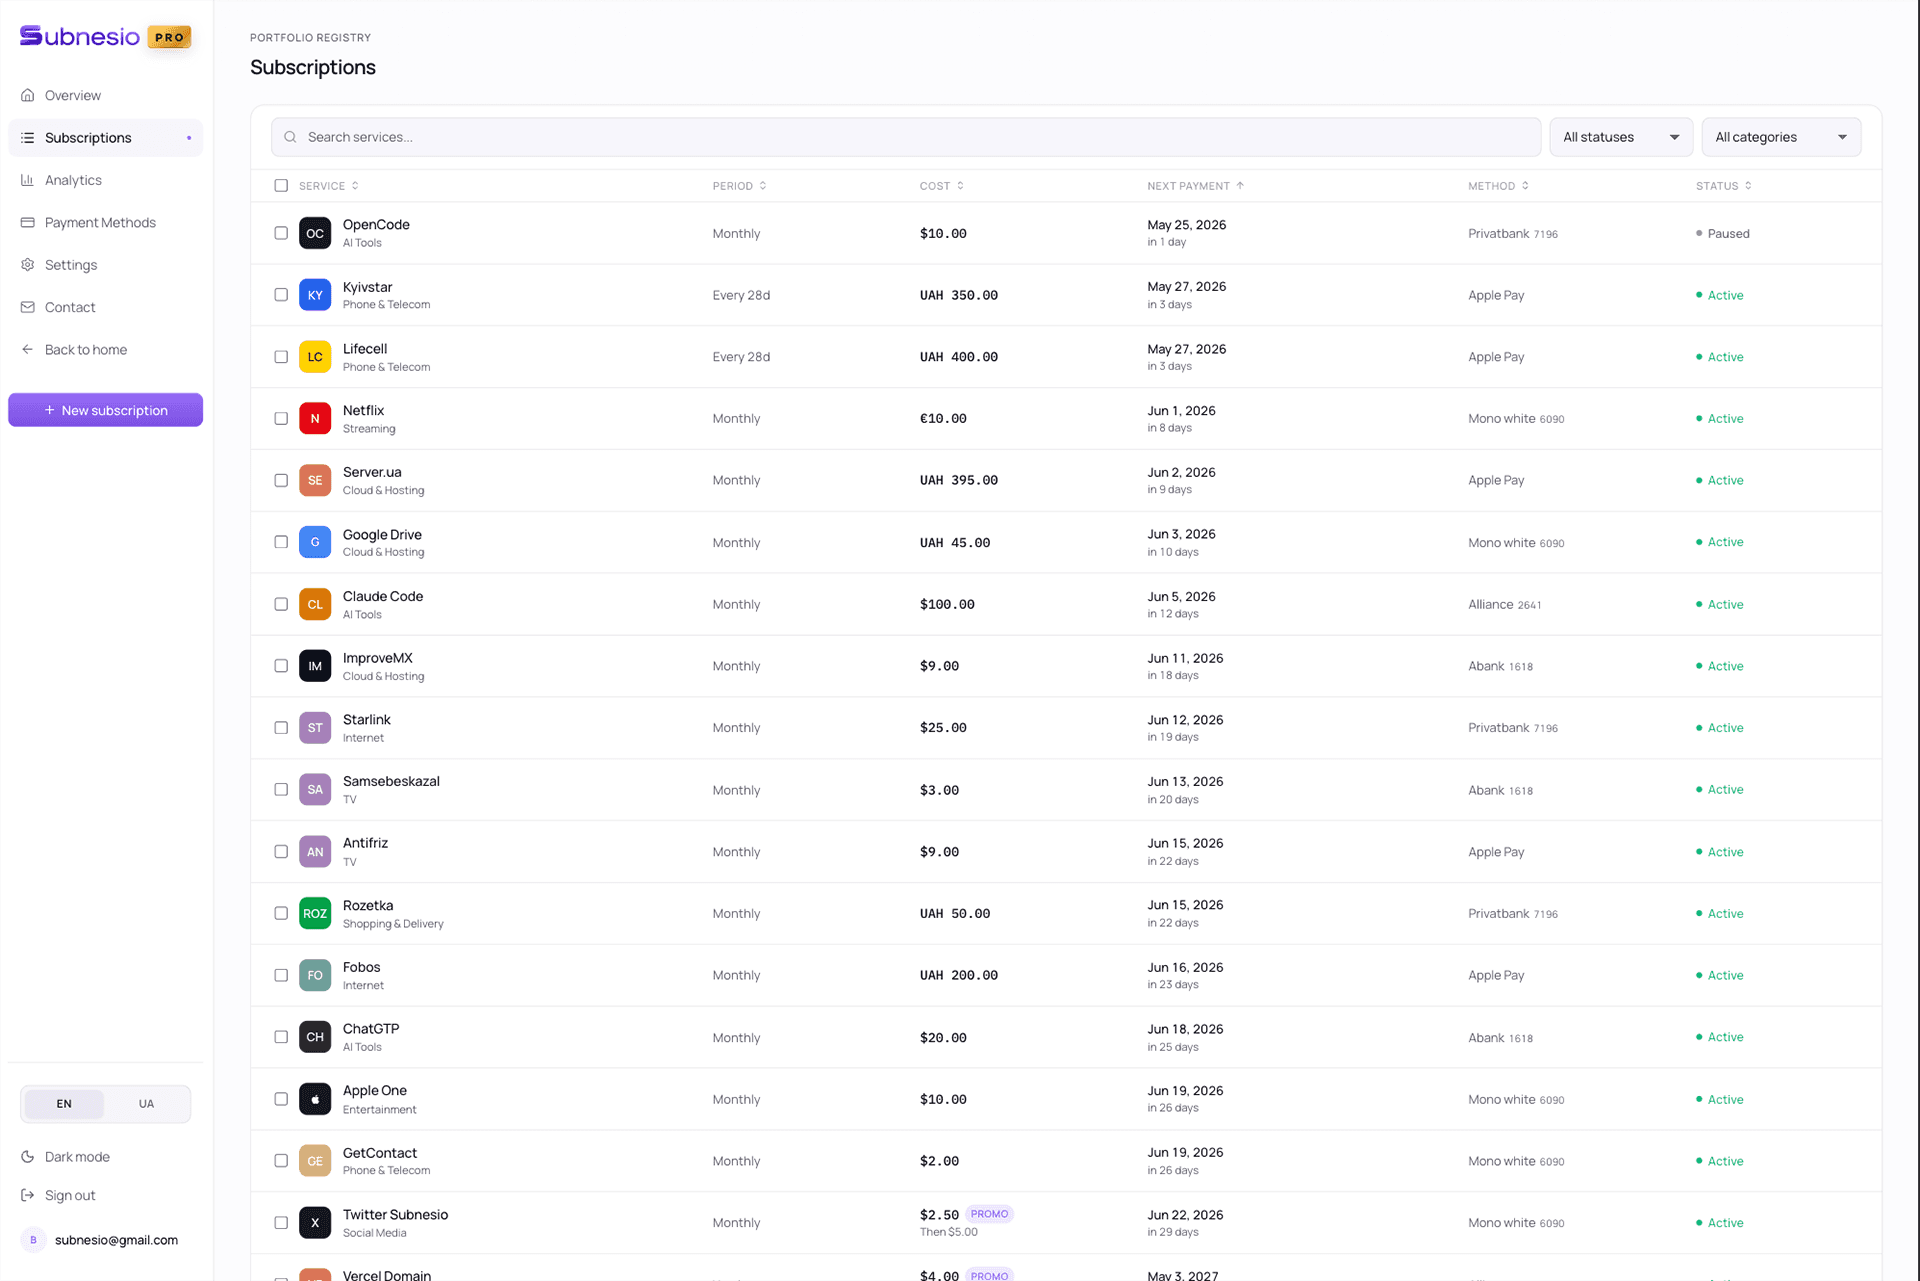Click the Kyivstar KY service icon
The width and height of the screenshot is (1920, 1281).
tap(315, 295)
